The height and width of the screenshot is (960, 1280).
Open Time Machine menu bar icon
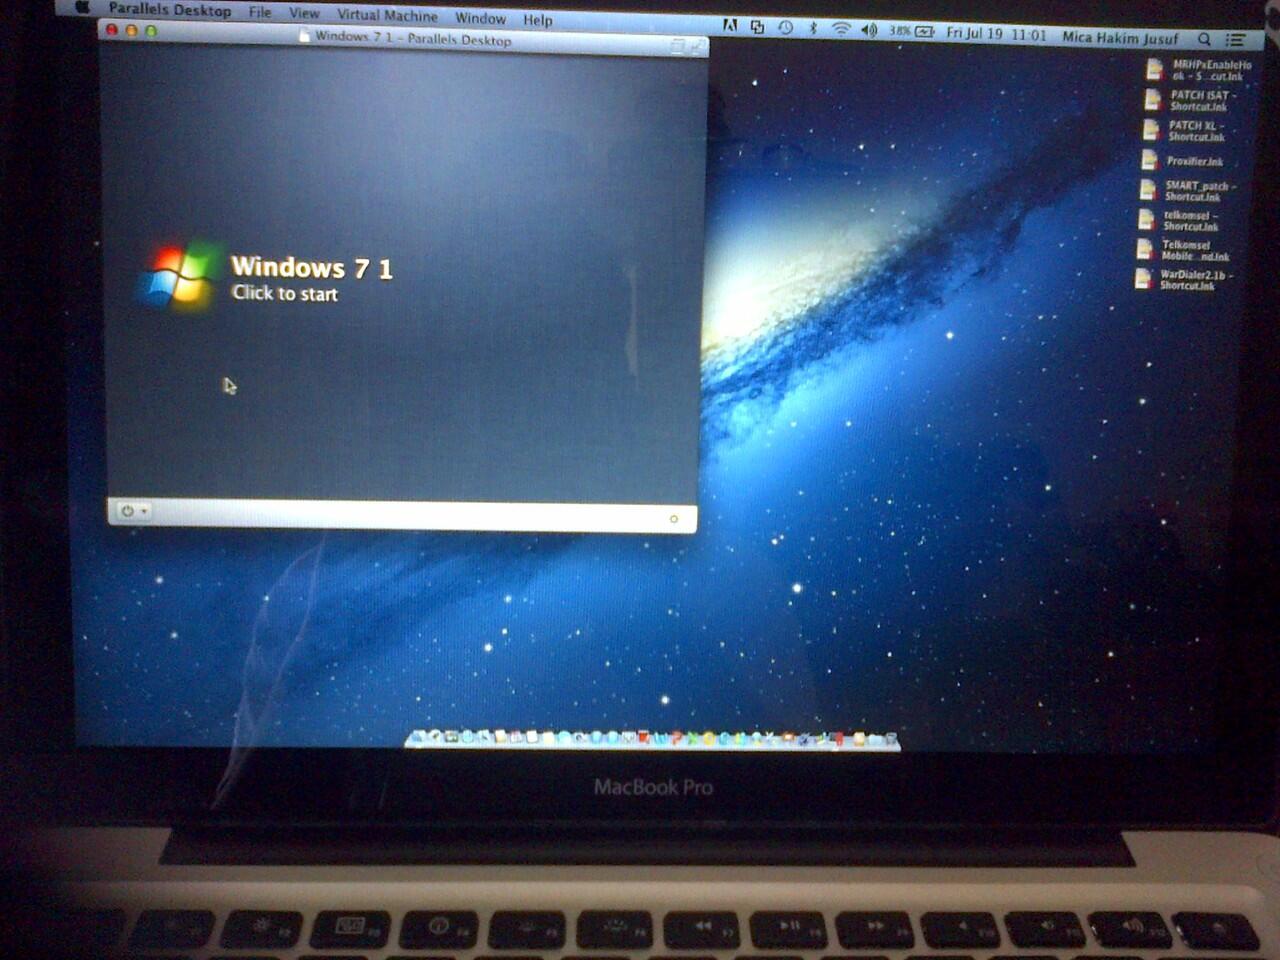[x=786, y=28]
